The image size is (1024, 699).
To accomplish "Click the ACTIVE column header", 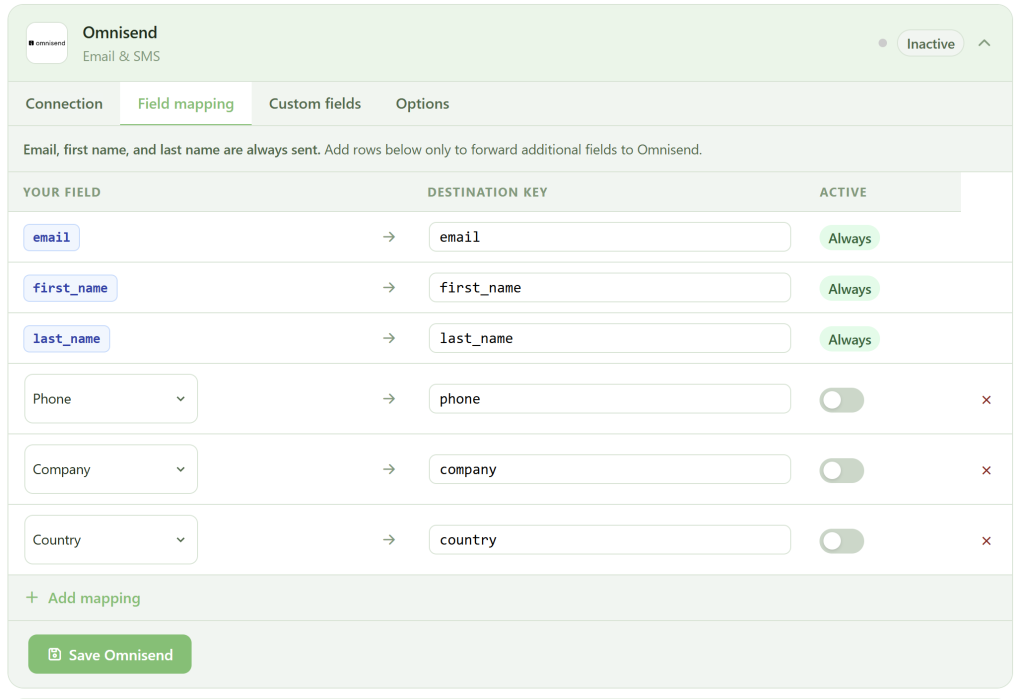I will pos(843,192).
